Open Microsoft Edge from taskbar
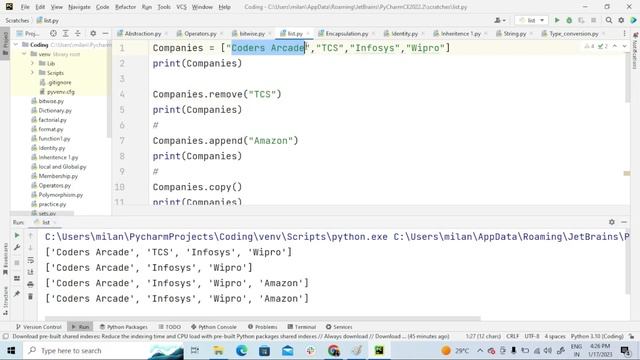 tap(241, 351)
